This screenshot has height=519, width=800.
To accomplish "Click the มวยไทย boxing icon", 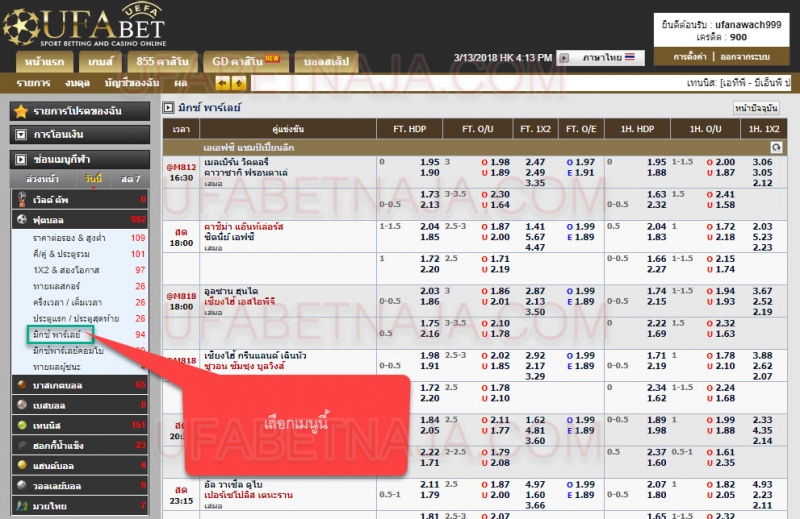I will [x=22, y=506].
